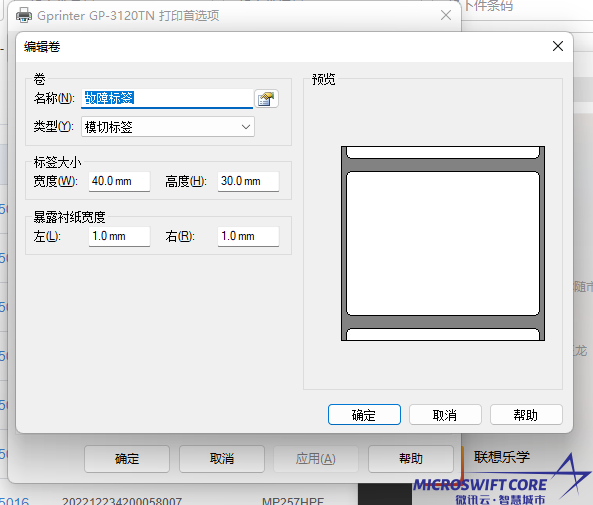Click the 联想乐学 text in background
593x505 pixels.
coord(502,457)
